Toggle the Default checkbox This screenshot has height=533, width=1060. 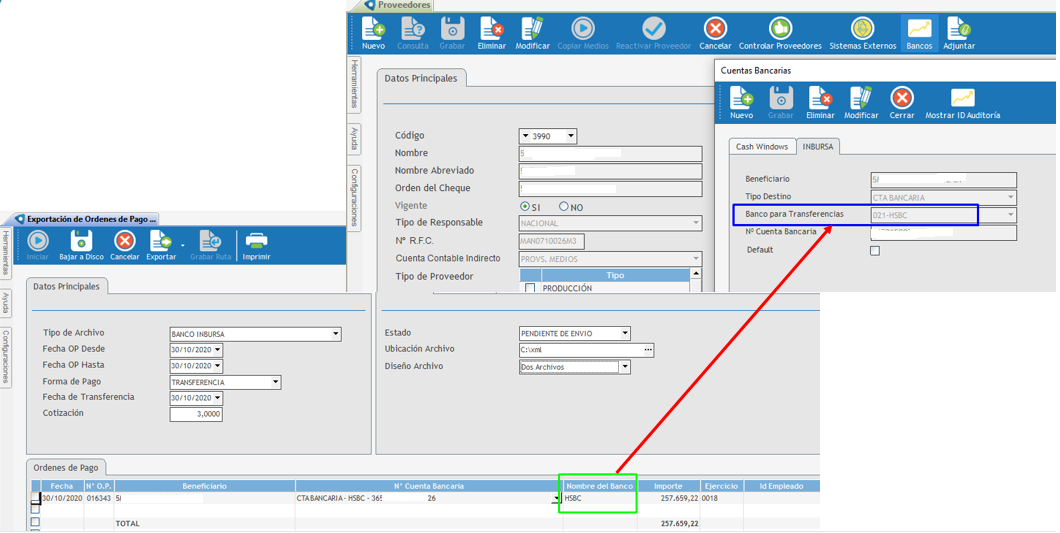click(x=875, y=251)
